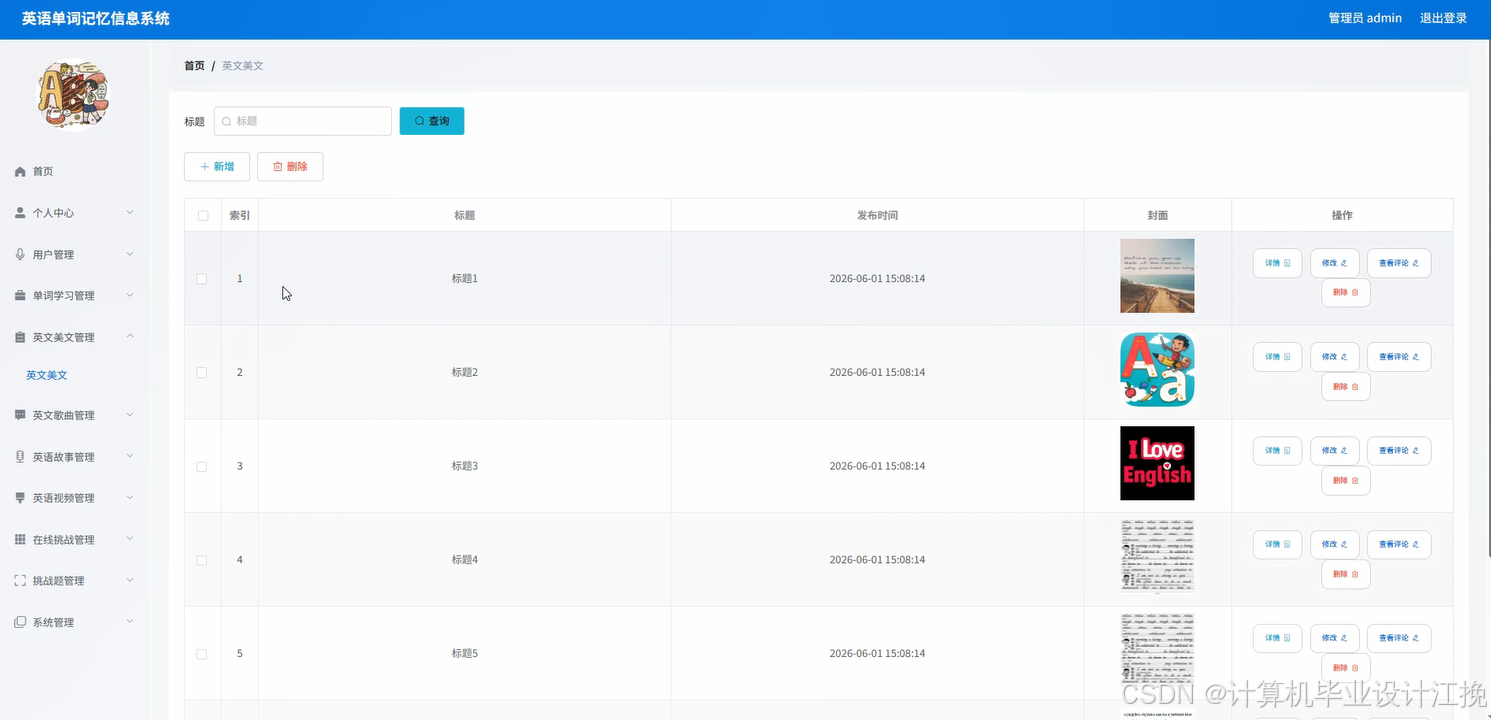Click 修改 for 标题1 row

1334,263
